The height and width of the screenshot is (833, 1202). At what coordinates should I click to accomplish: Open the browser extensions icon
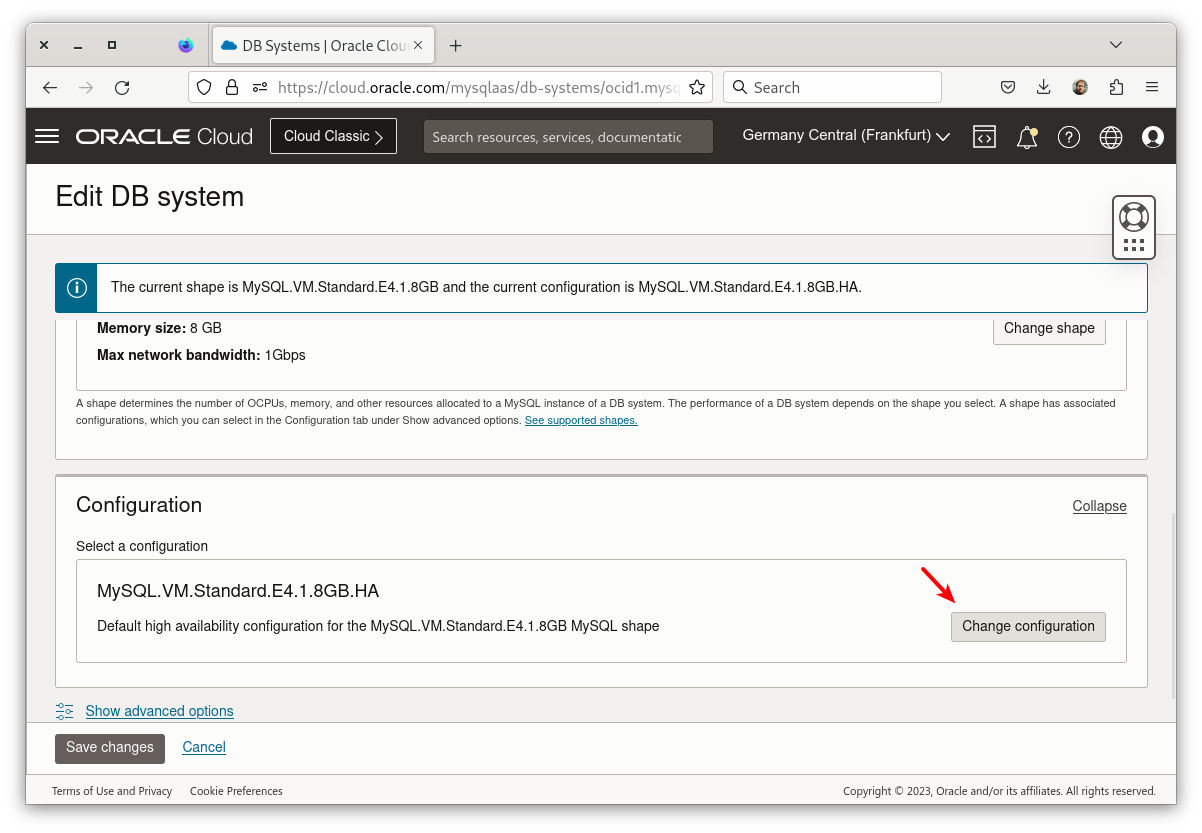pyautogui.click(x=1116, y=87)
